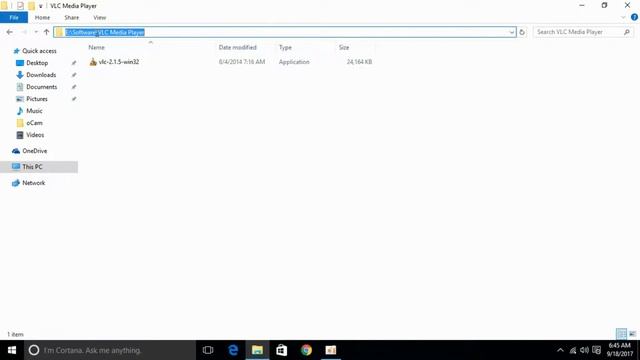Go back using the back arrow

click(9, 32)
